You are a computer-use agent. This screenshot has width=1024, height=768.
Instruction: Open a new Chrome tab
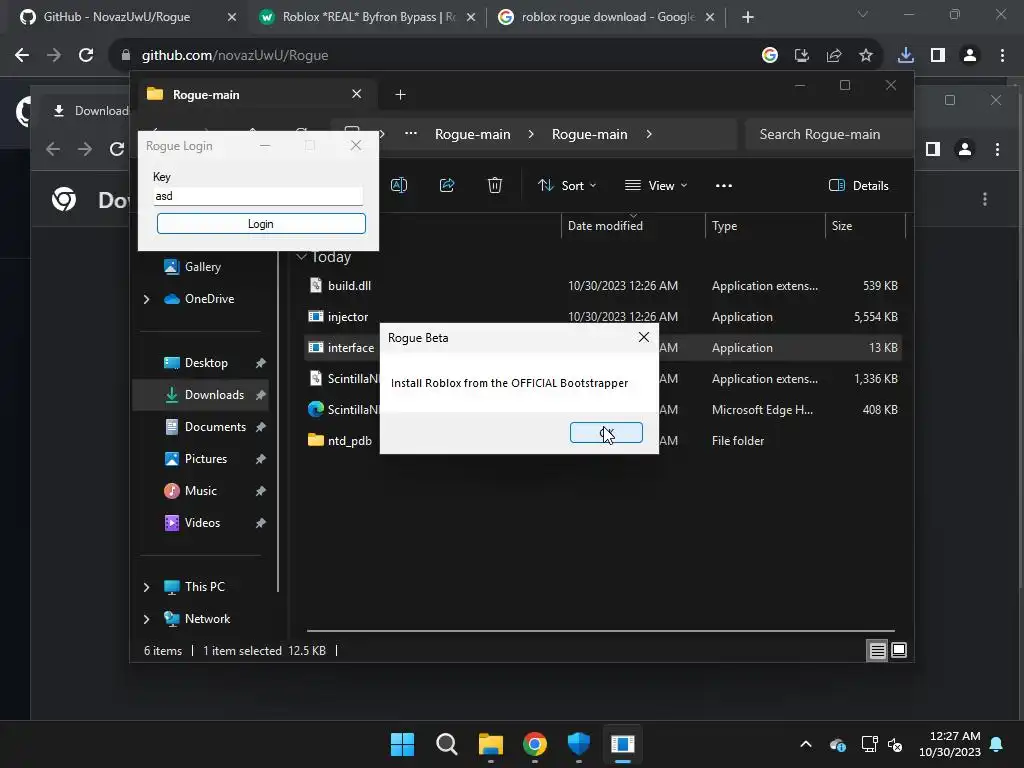(x=748, y=17)
